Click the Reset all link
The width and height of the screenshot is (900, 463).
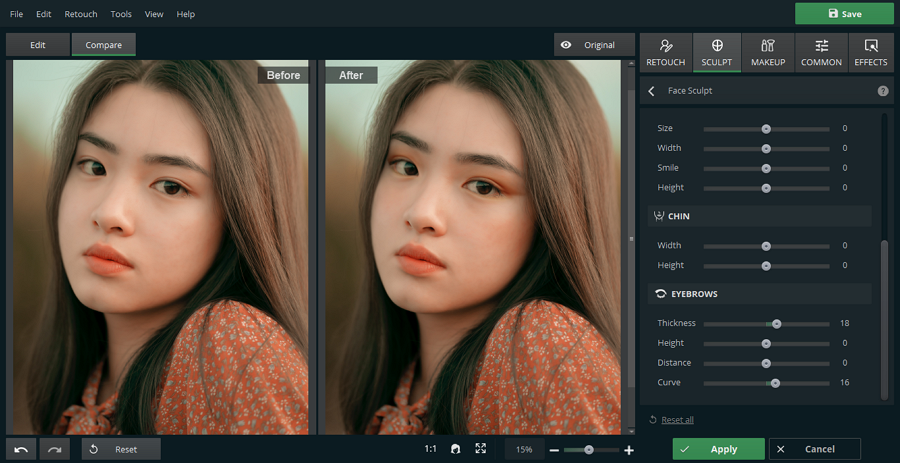click(x=677, y=420)
